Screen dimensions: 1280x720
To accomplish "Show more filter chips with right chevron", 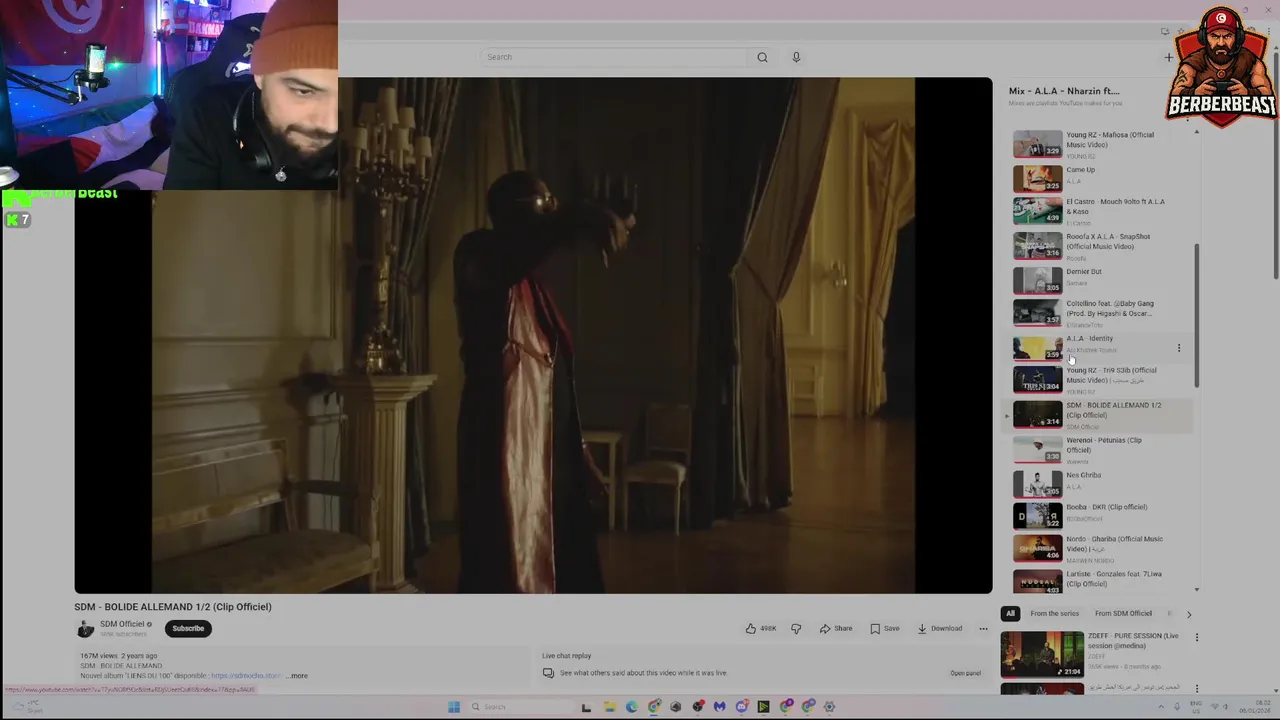I will click(x=1188, y=613).
